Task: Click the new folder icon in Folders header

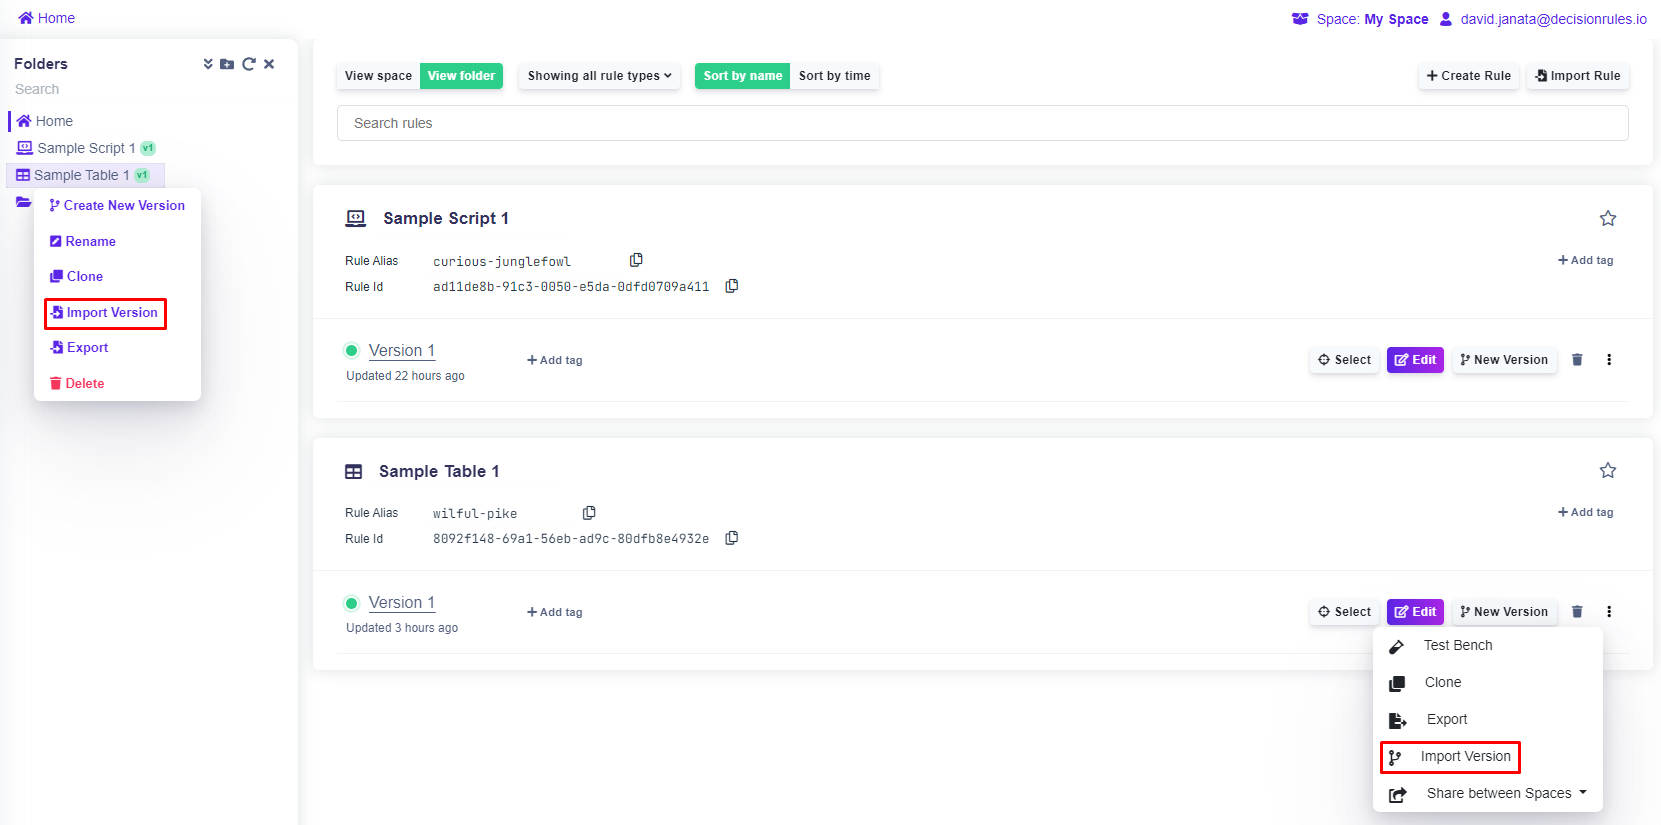Action: pyautogui.click(x=227, y=64)
